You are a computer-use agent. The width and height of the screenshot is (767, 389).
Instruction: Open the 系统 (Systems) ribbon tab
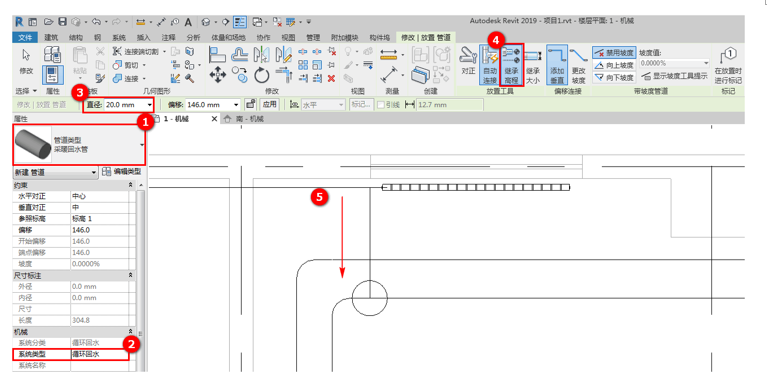(x=119, y=38)
